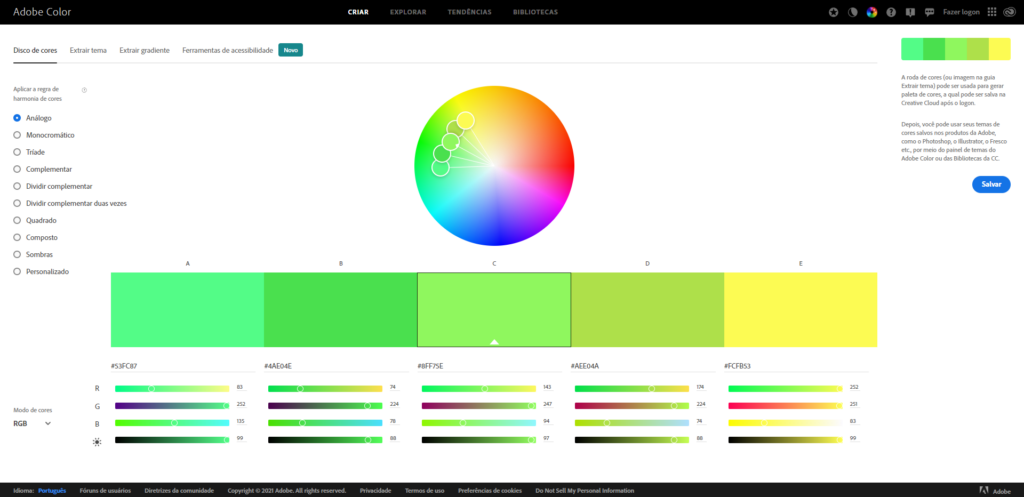Click the Salvar button
The height and width of the screenshot is (497, 1024).
click(991, 184)
